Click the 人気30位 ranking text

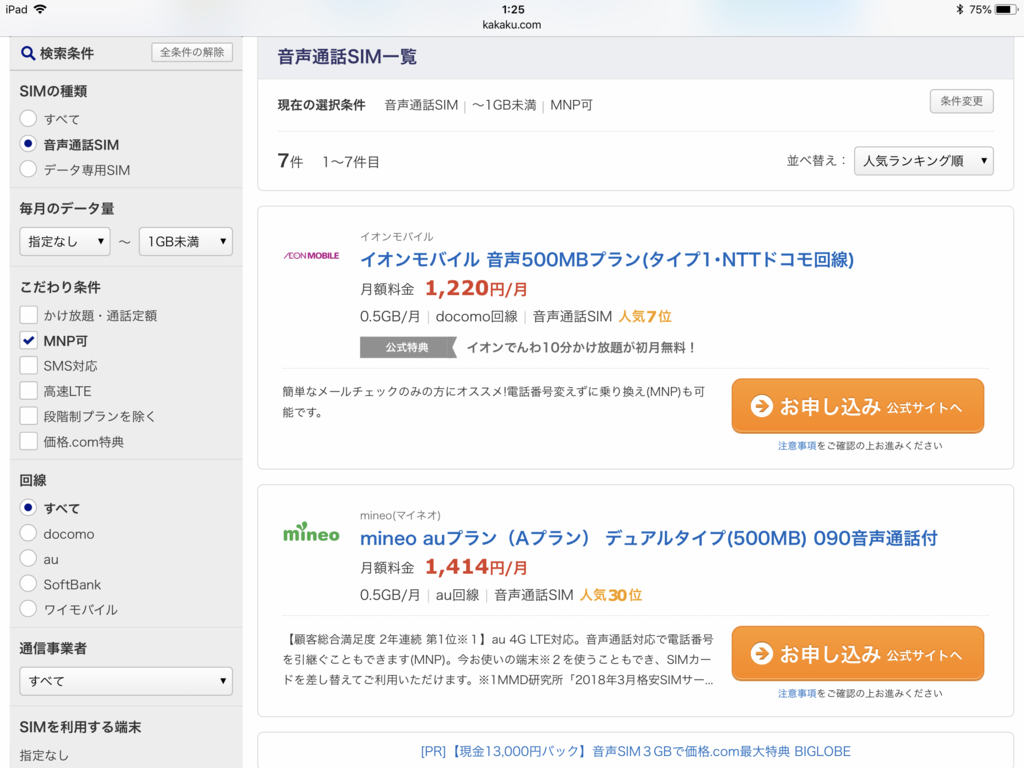611,595
